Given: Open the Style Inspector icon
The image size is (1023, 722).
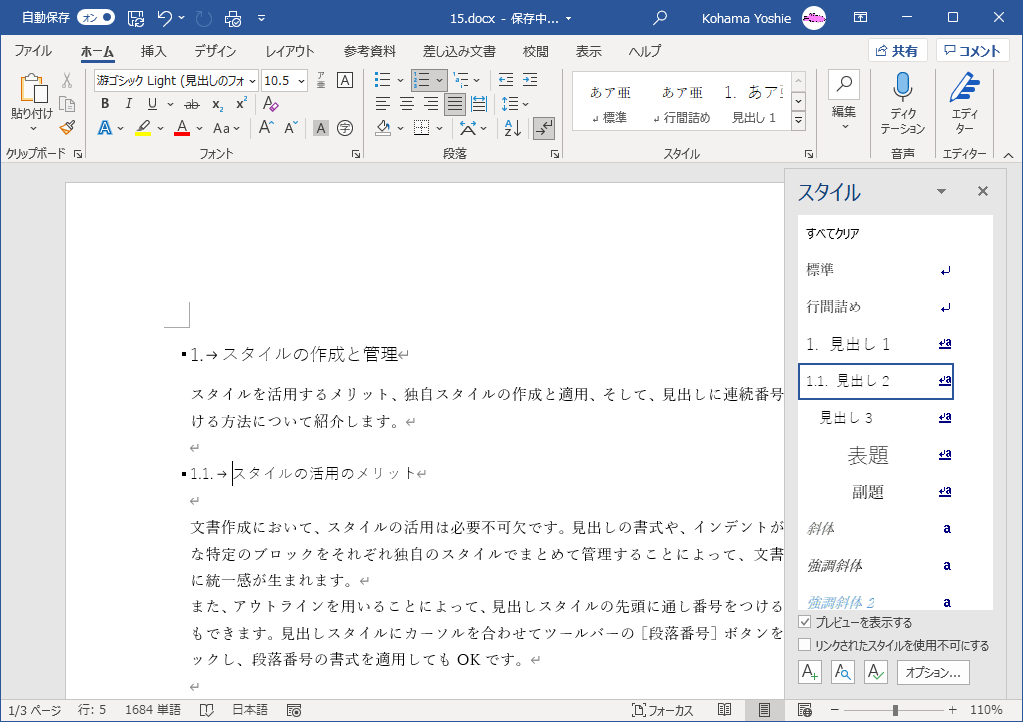Looking at the screenshot, I should 843,672.
